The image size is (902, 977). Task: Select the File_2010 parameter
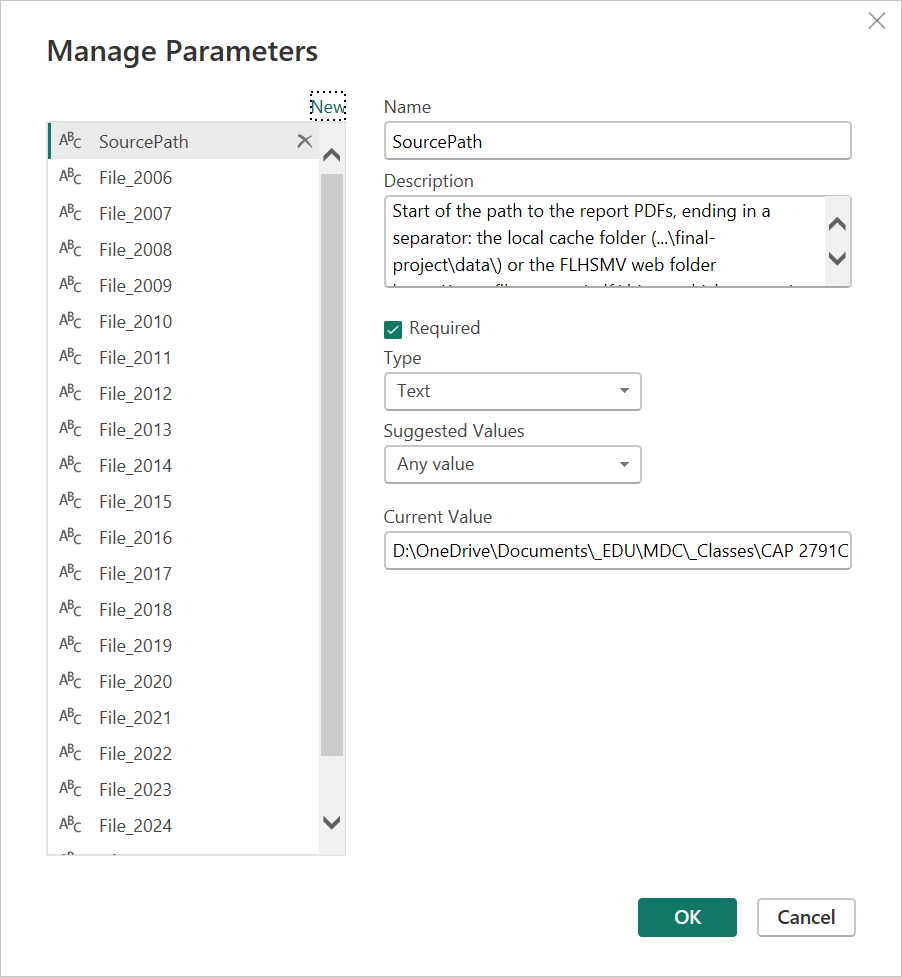183,321
